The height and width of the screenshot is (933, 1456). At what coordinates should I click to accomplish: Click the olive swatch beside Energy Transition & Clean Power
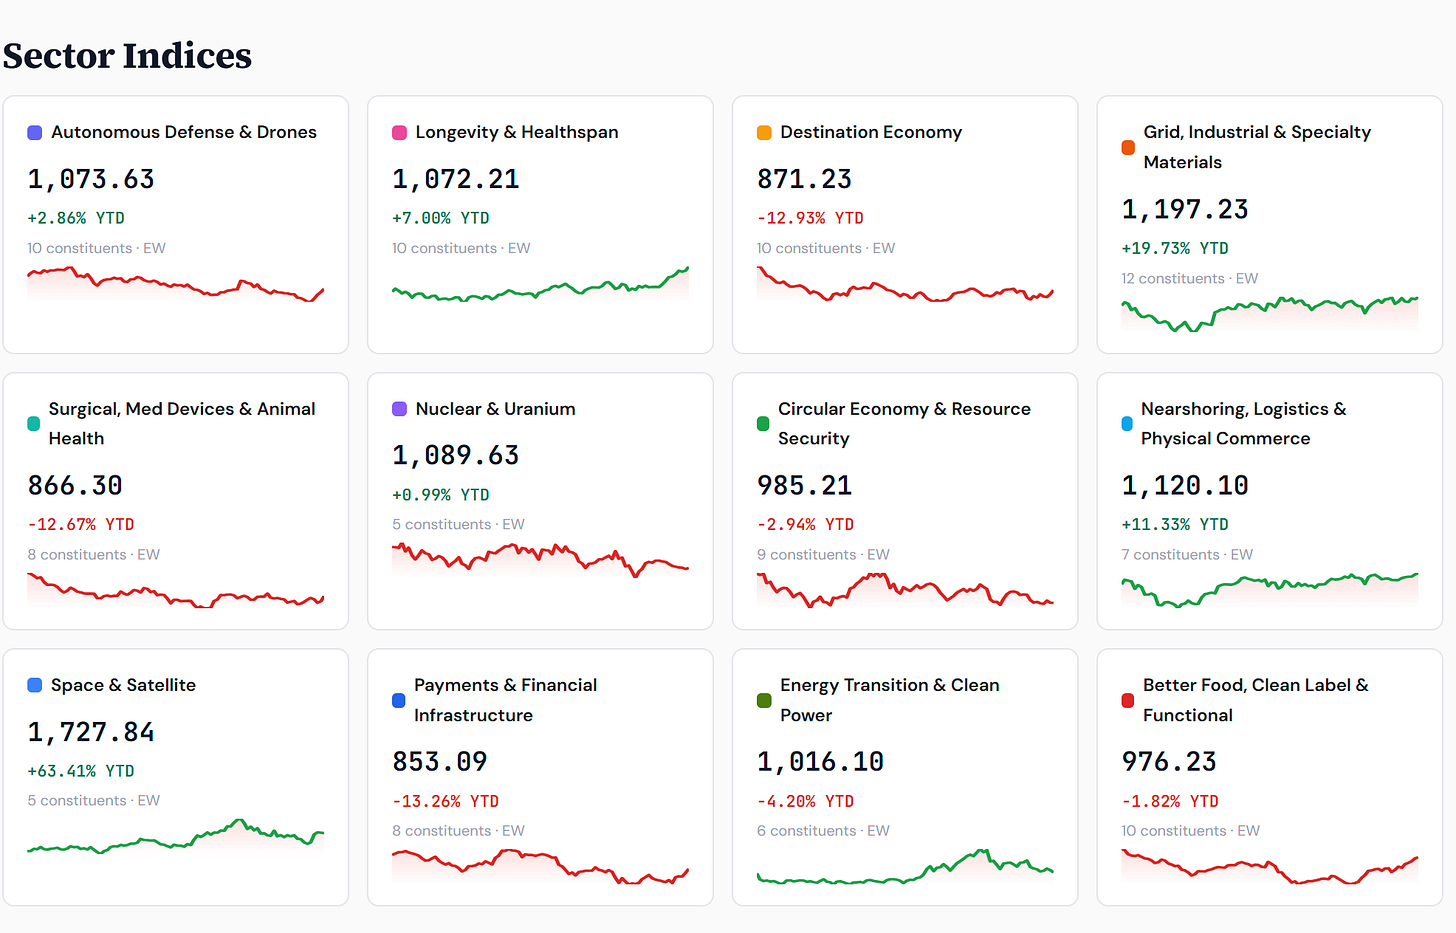coord(764,700)
